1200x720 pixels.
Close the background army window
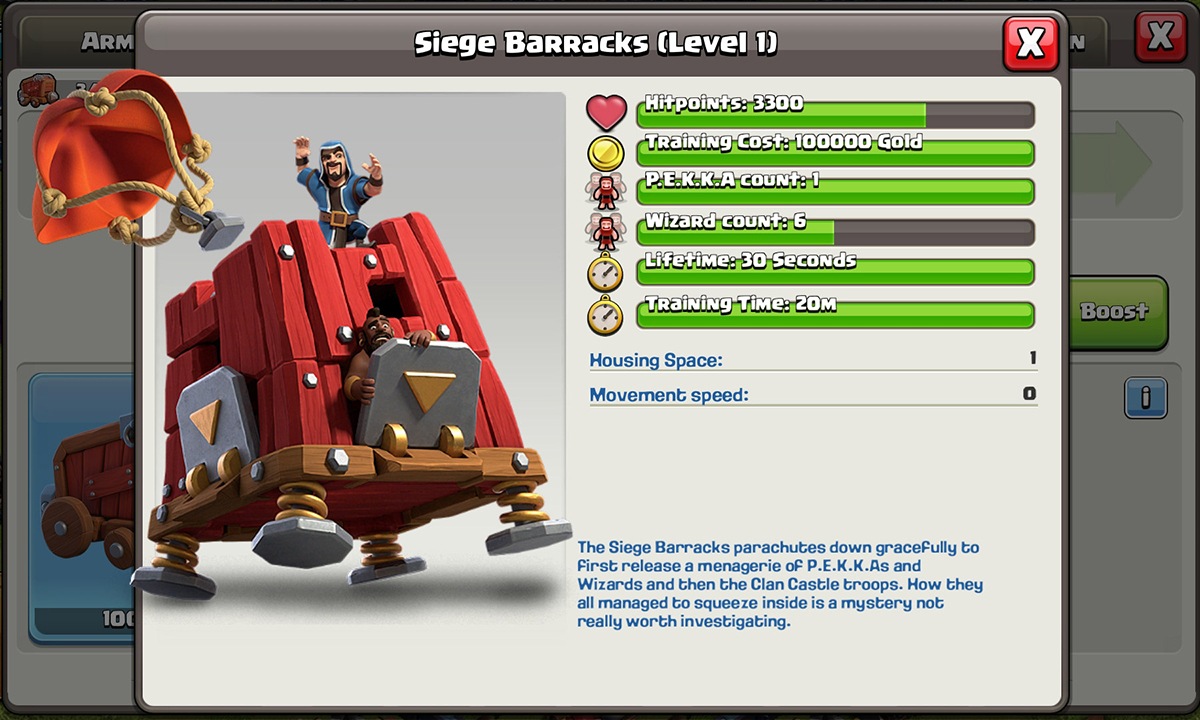point(1160,37)
